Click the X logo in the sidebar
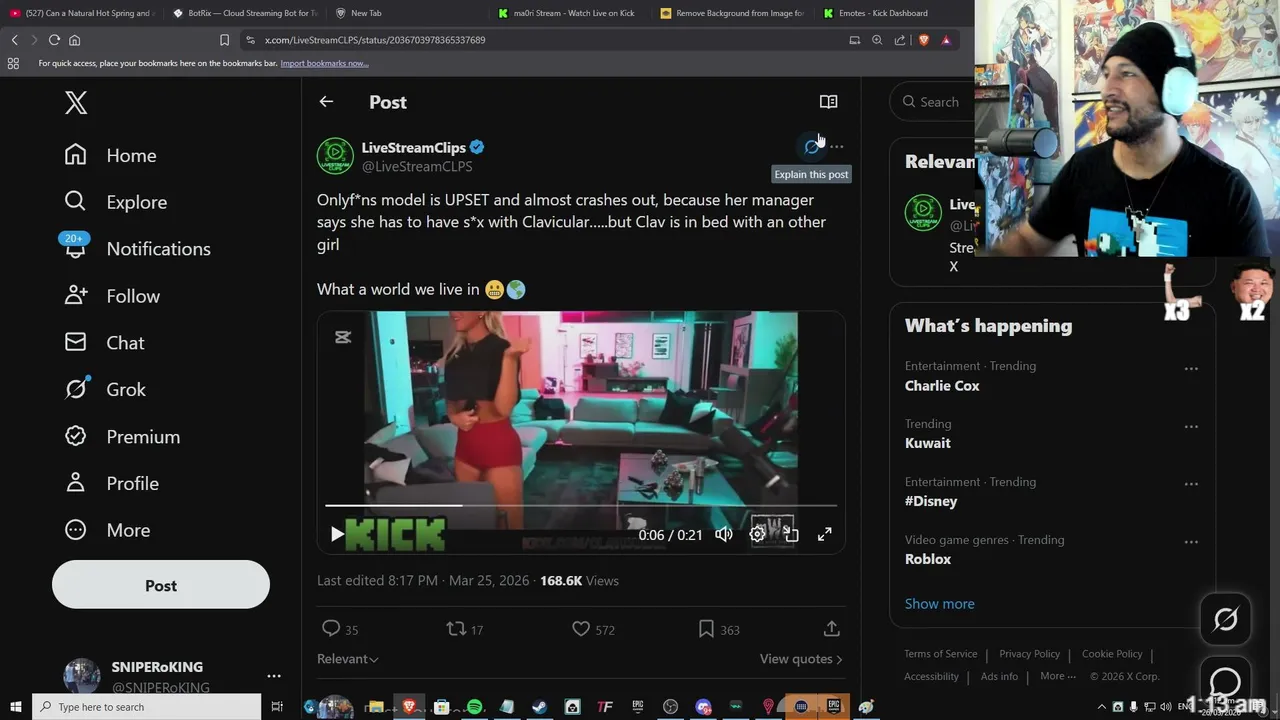The height and width of the screenshot is (720, 1280). [x=76, y=102]
